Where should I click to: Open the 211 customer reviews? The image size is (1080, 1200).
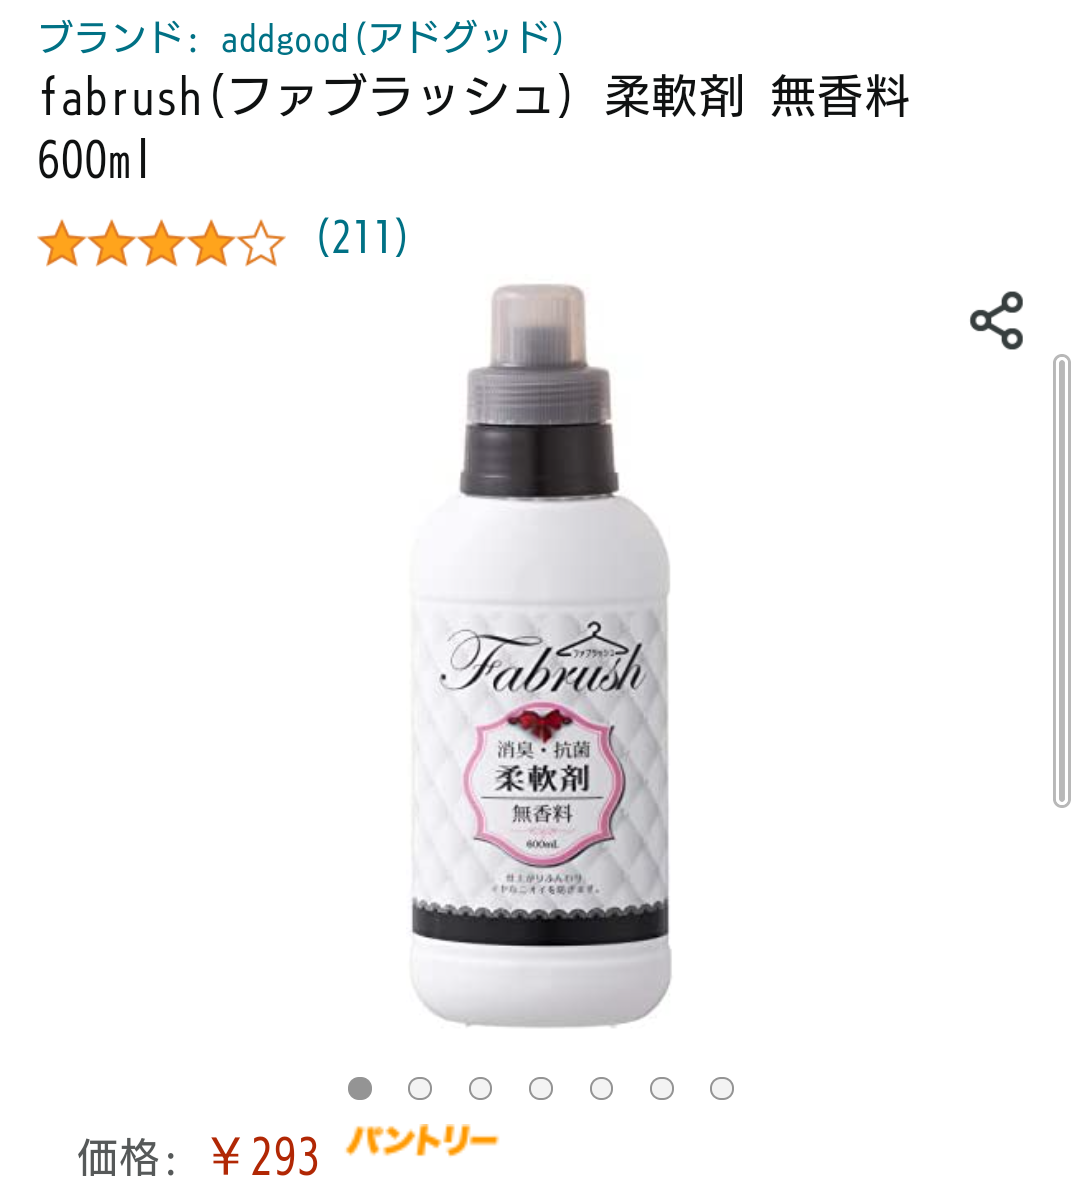click(362, 237)
